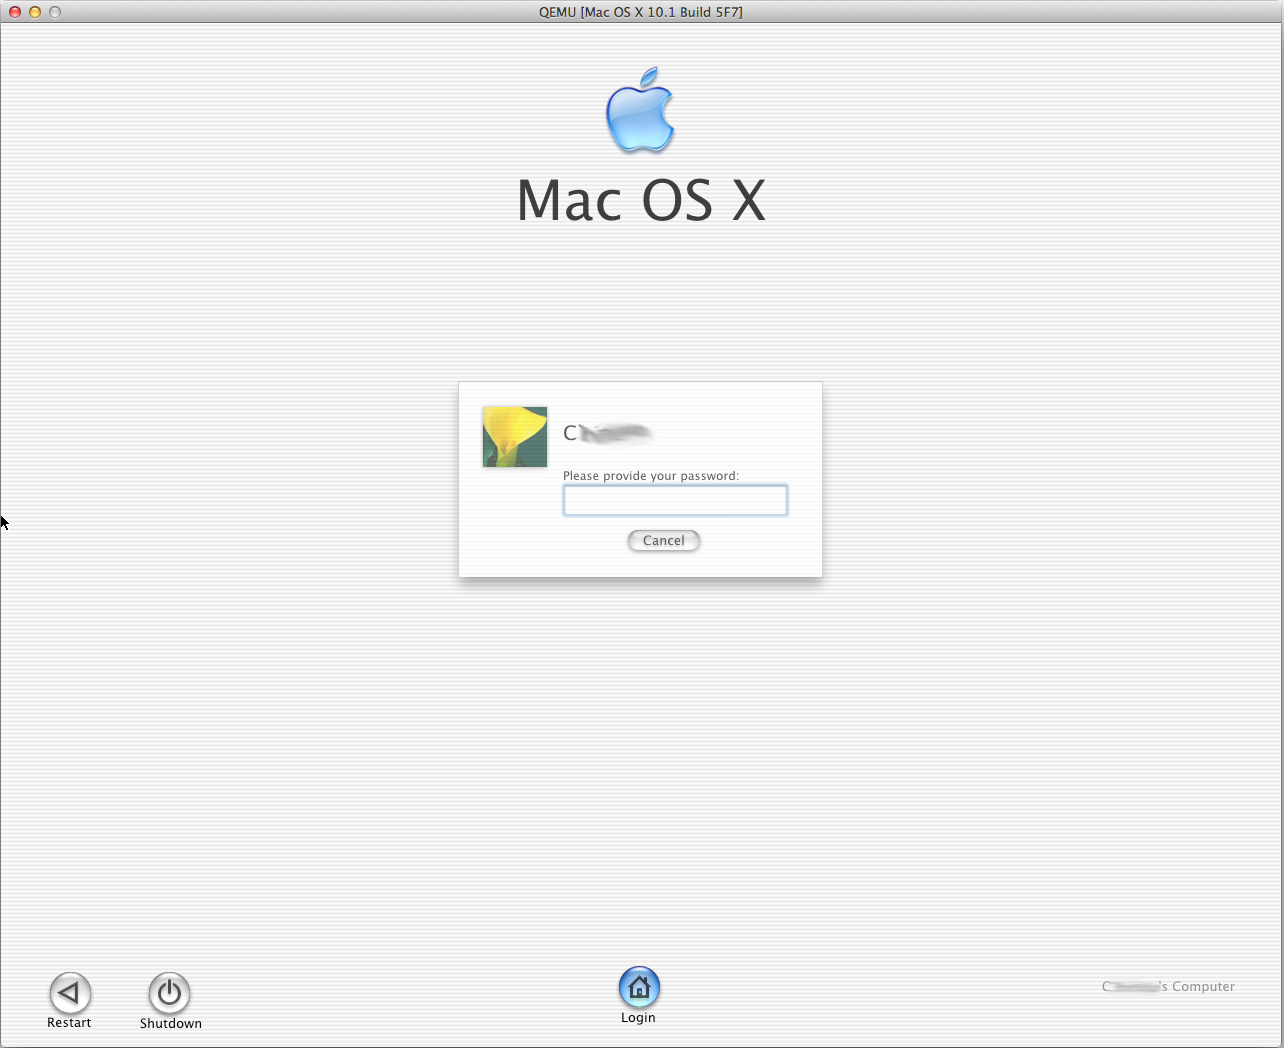This screenshot has height=1048, width=1284.
Task: Click the 'Login' label text
Action: (638, 1018)
